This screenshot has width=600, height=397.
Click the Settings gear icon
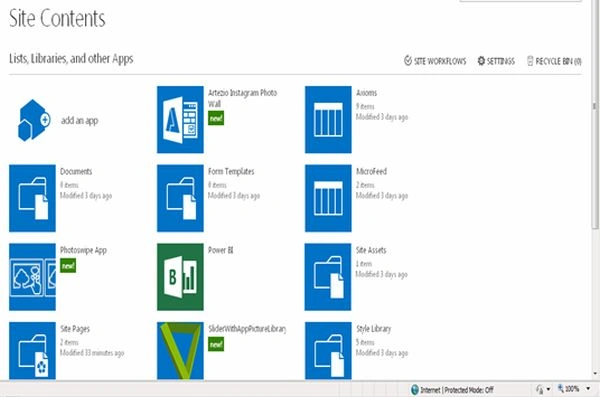[481, 60]
